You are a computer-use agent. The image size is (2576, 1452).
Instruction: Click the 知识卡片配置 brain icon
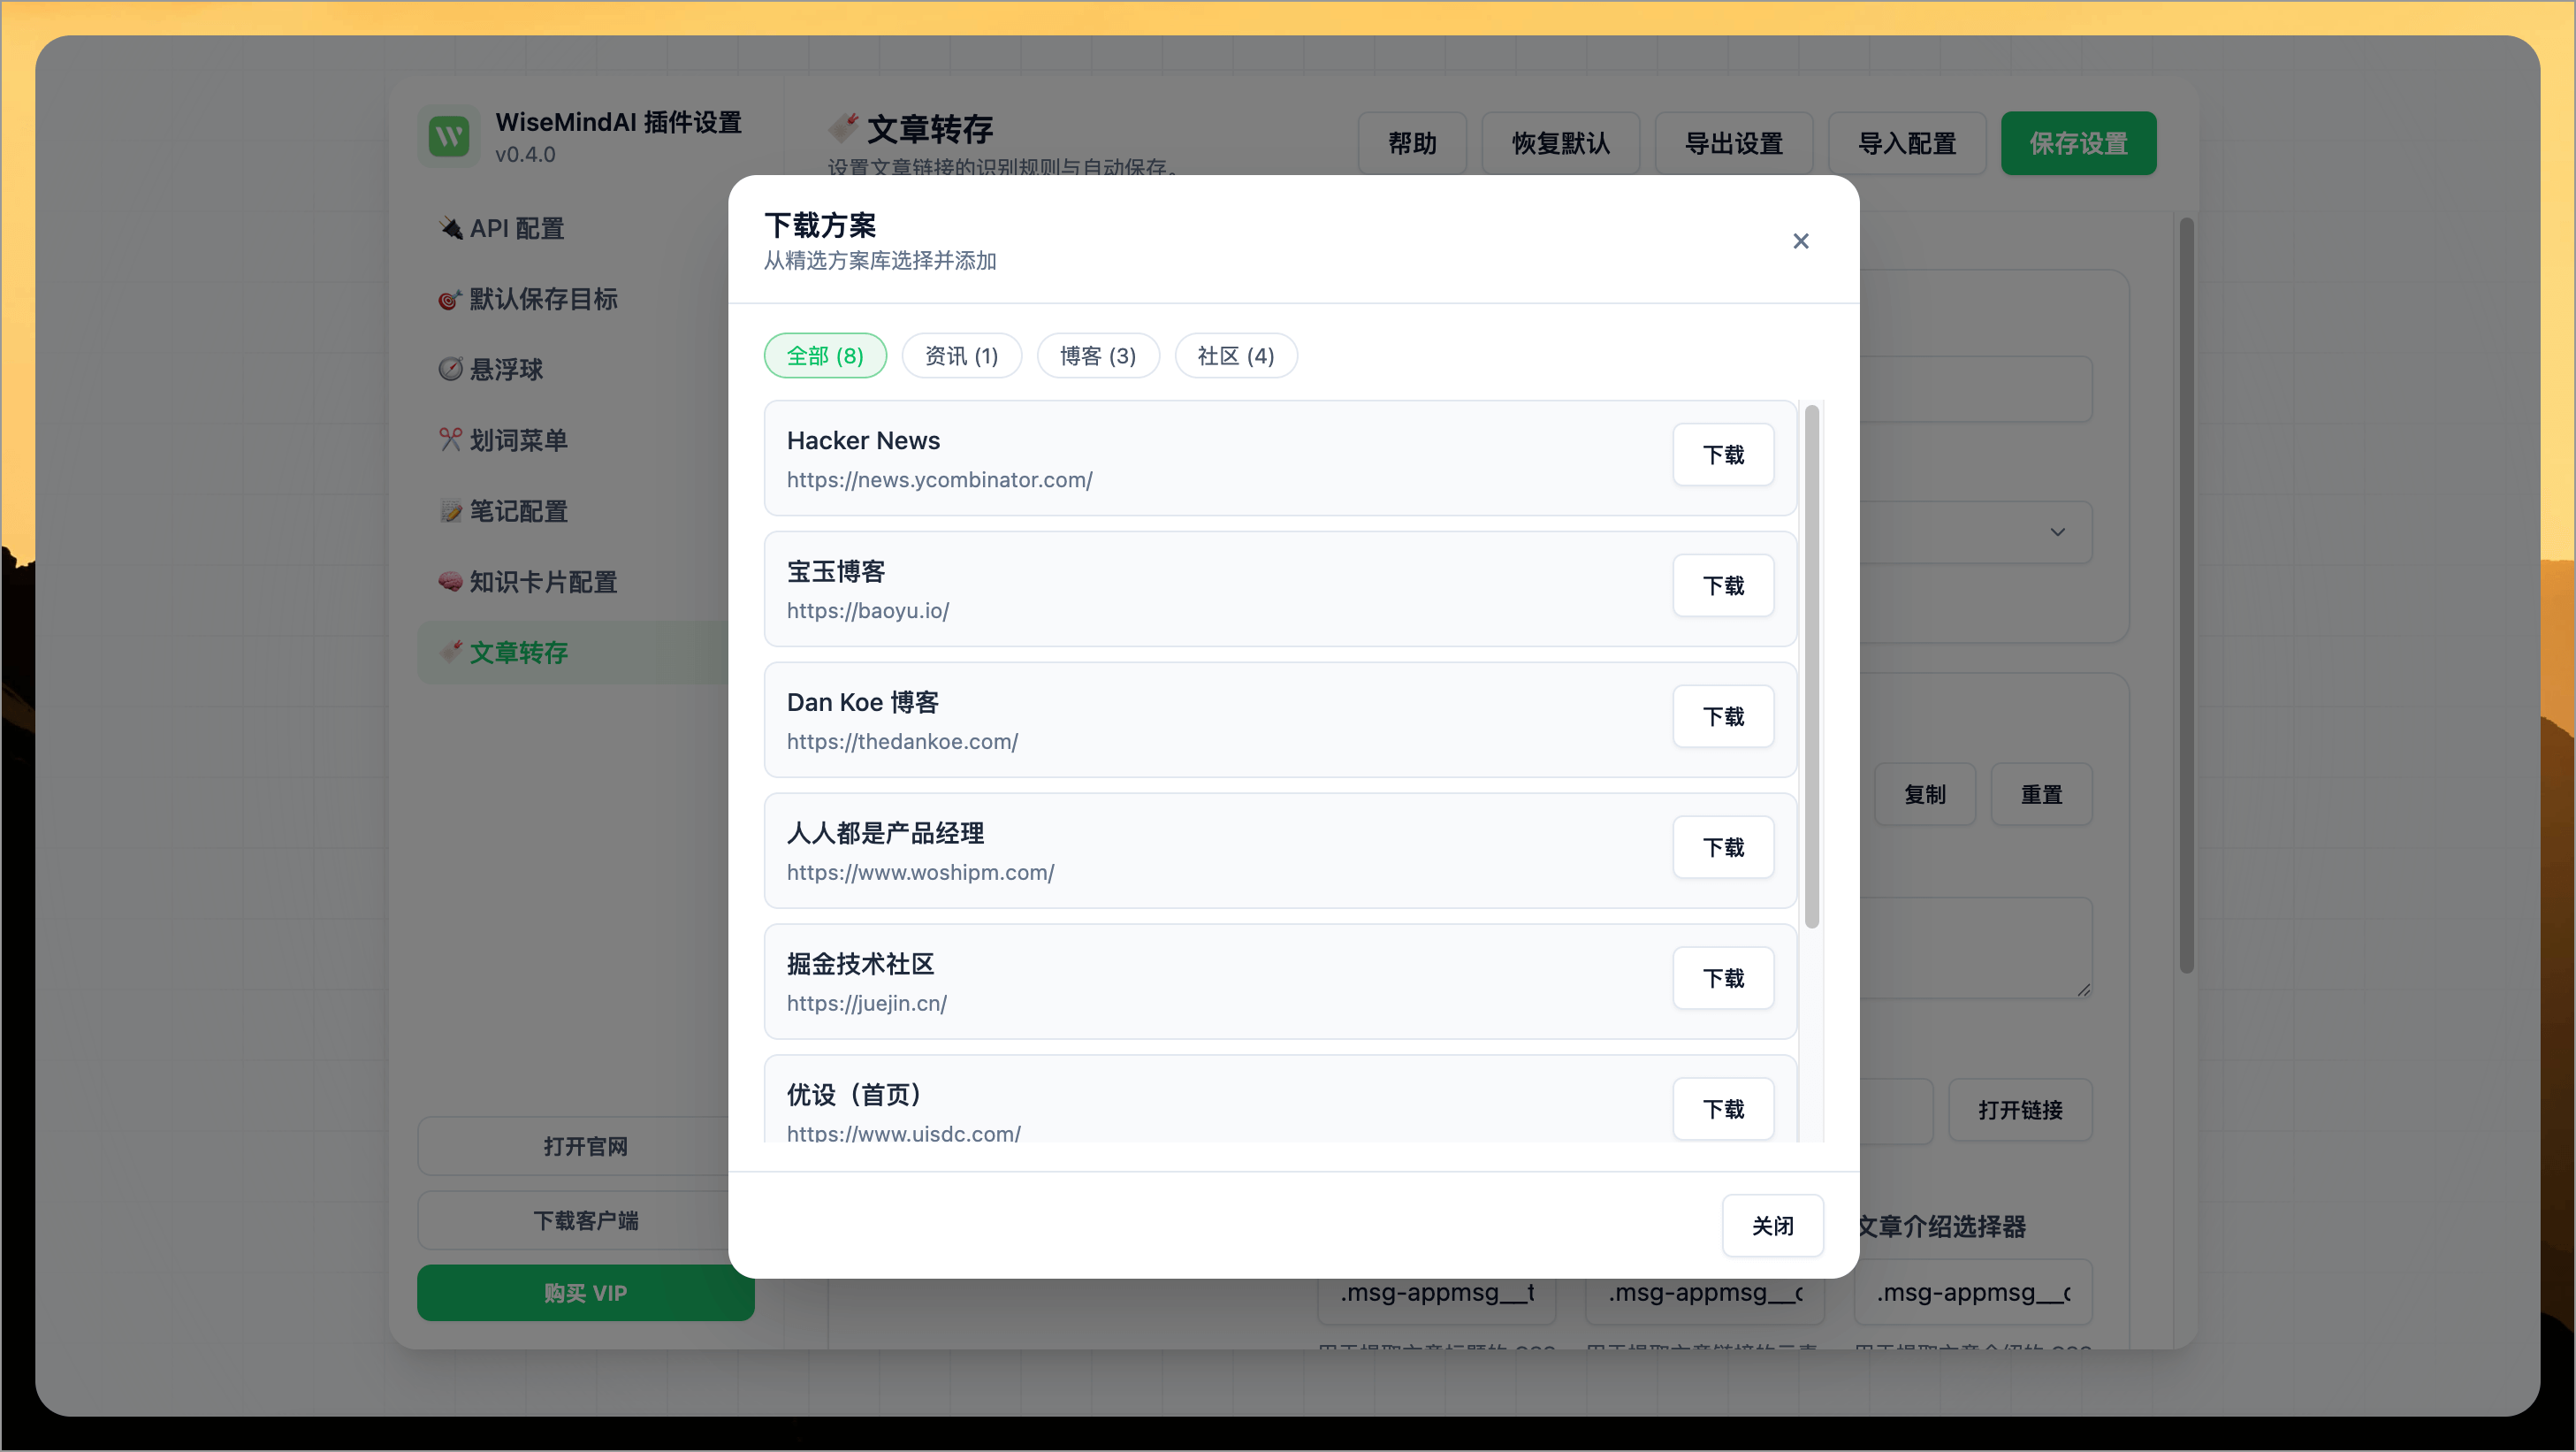(x=449, y=581)
